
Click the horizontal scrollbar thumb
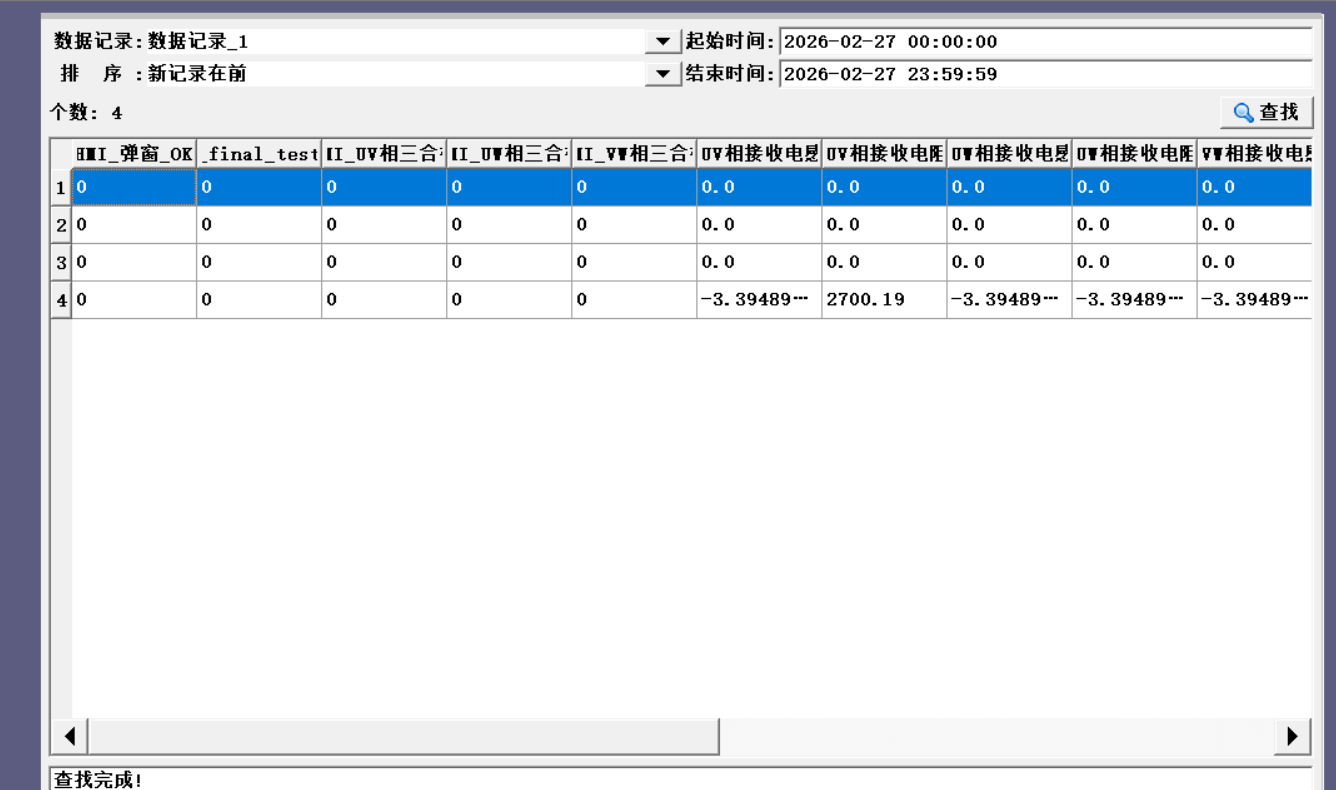[404, 737]
